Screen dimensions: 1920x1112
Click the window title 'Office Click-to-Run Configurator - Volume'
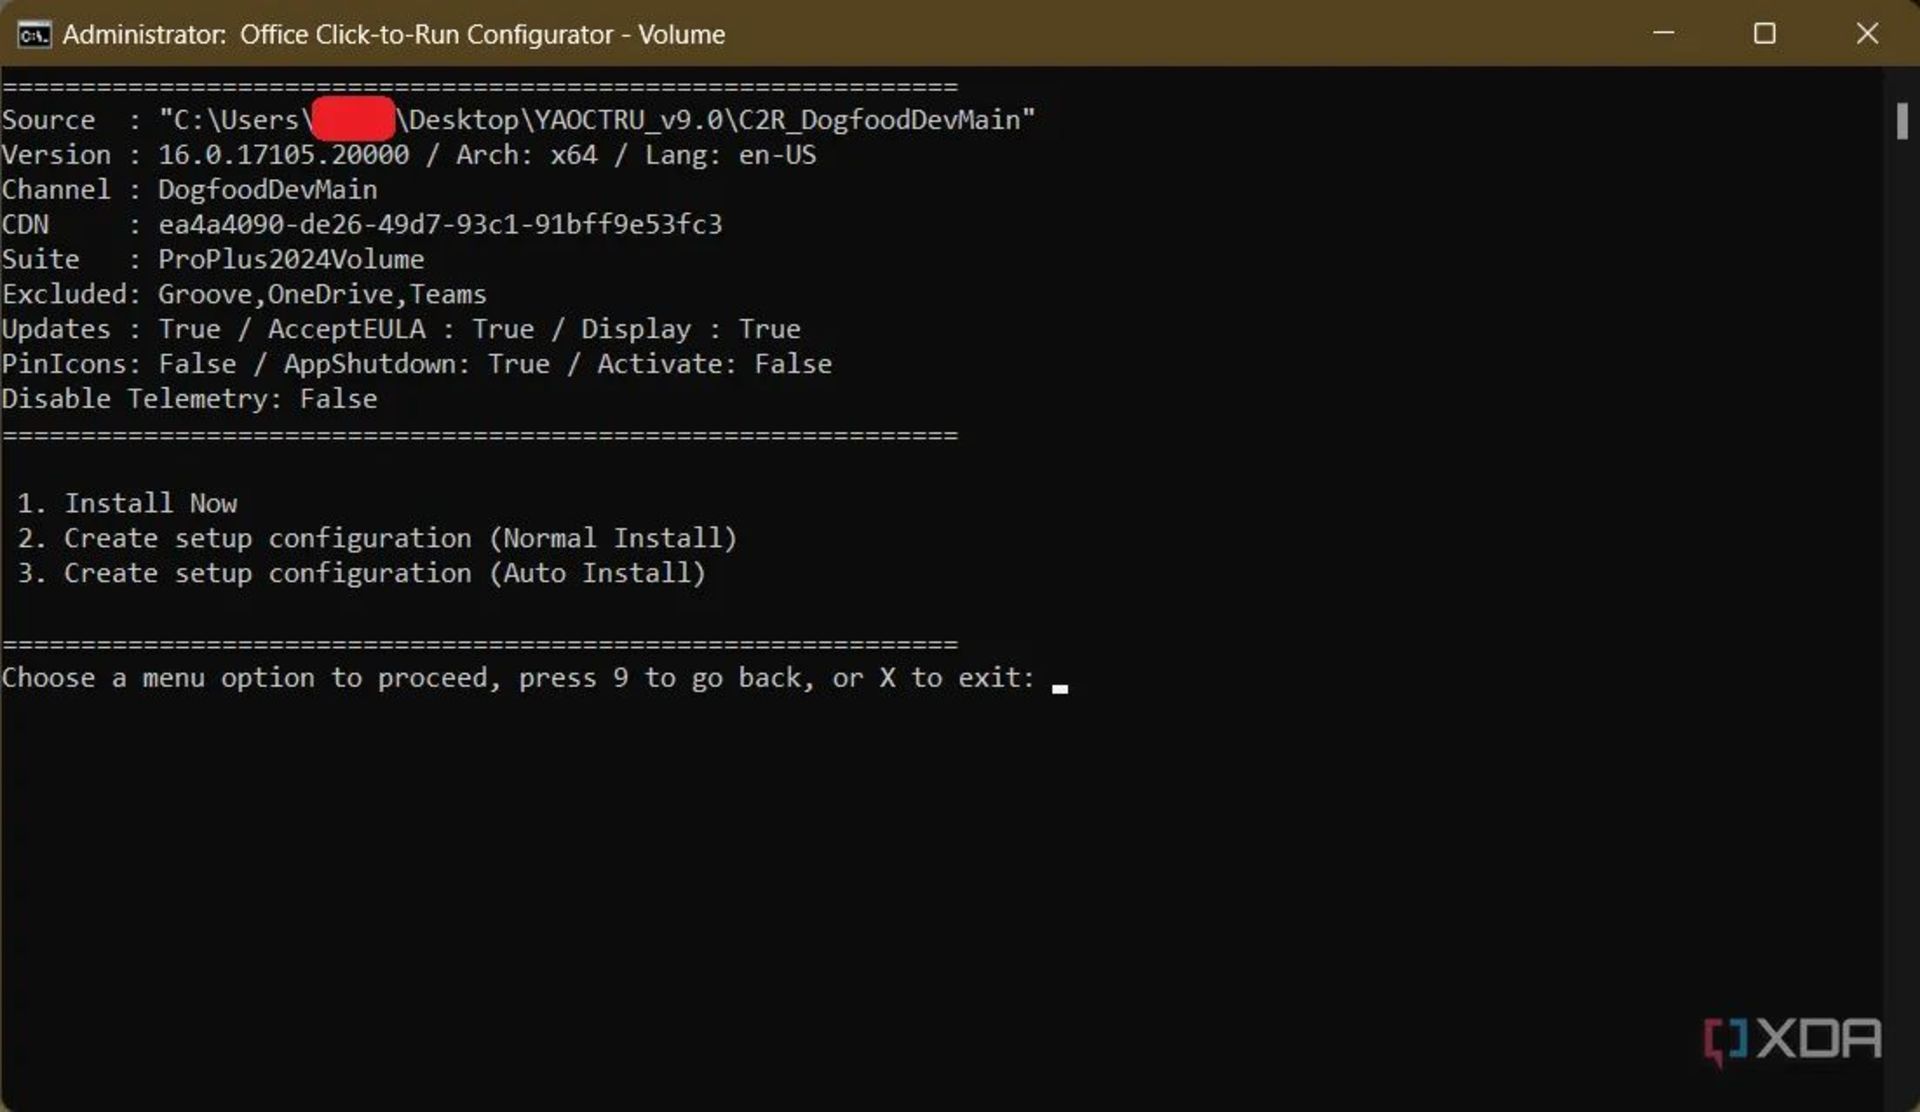[x=481, y=34]
